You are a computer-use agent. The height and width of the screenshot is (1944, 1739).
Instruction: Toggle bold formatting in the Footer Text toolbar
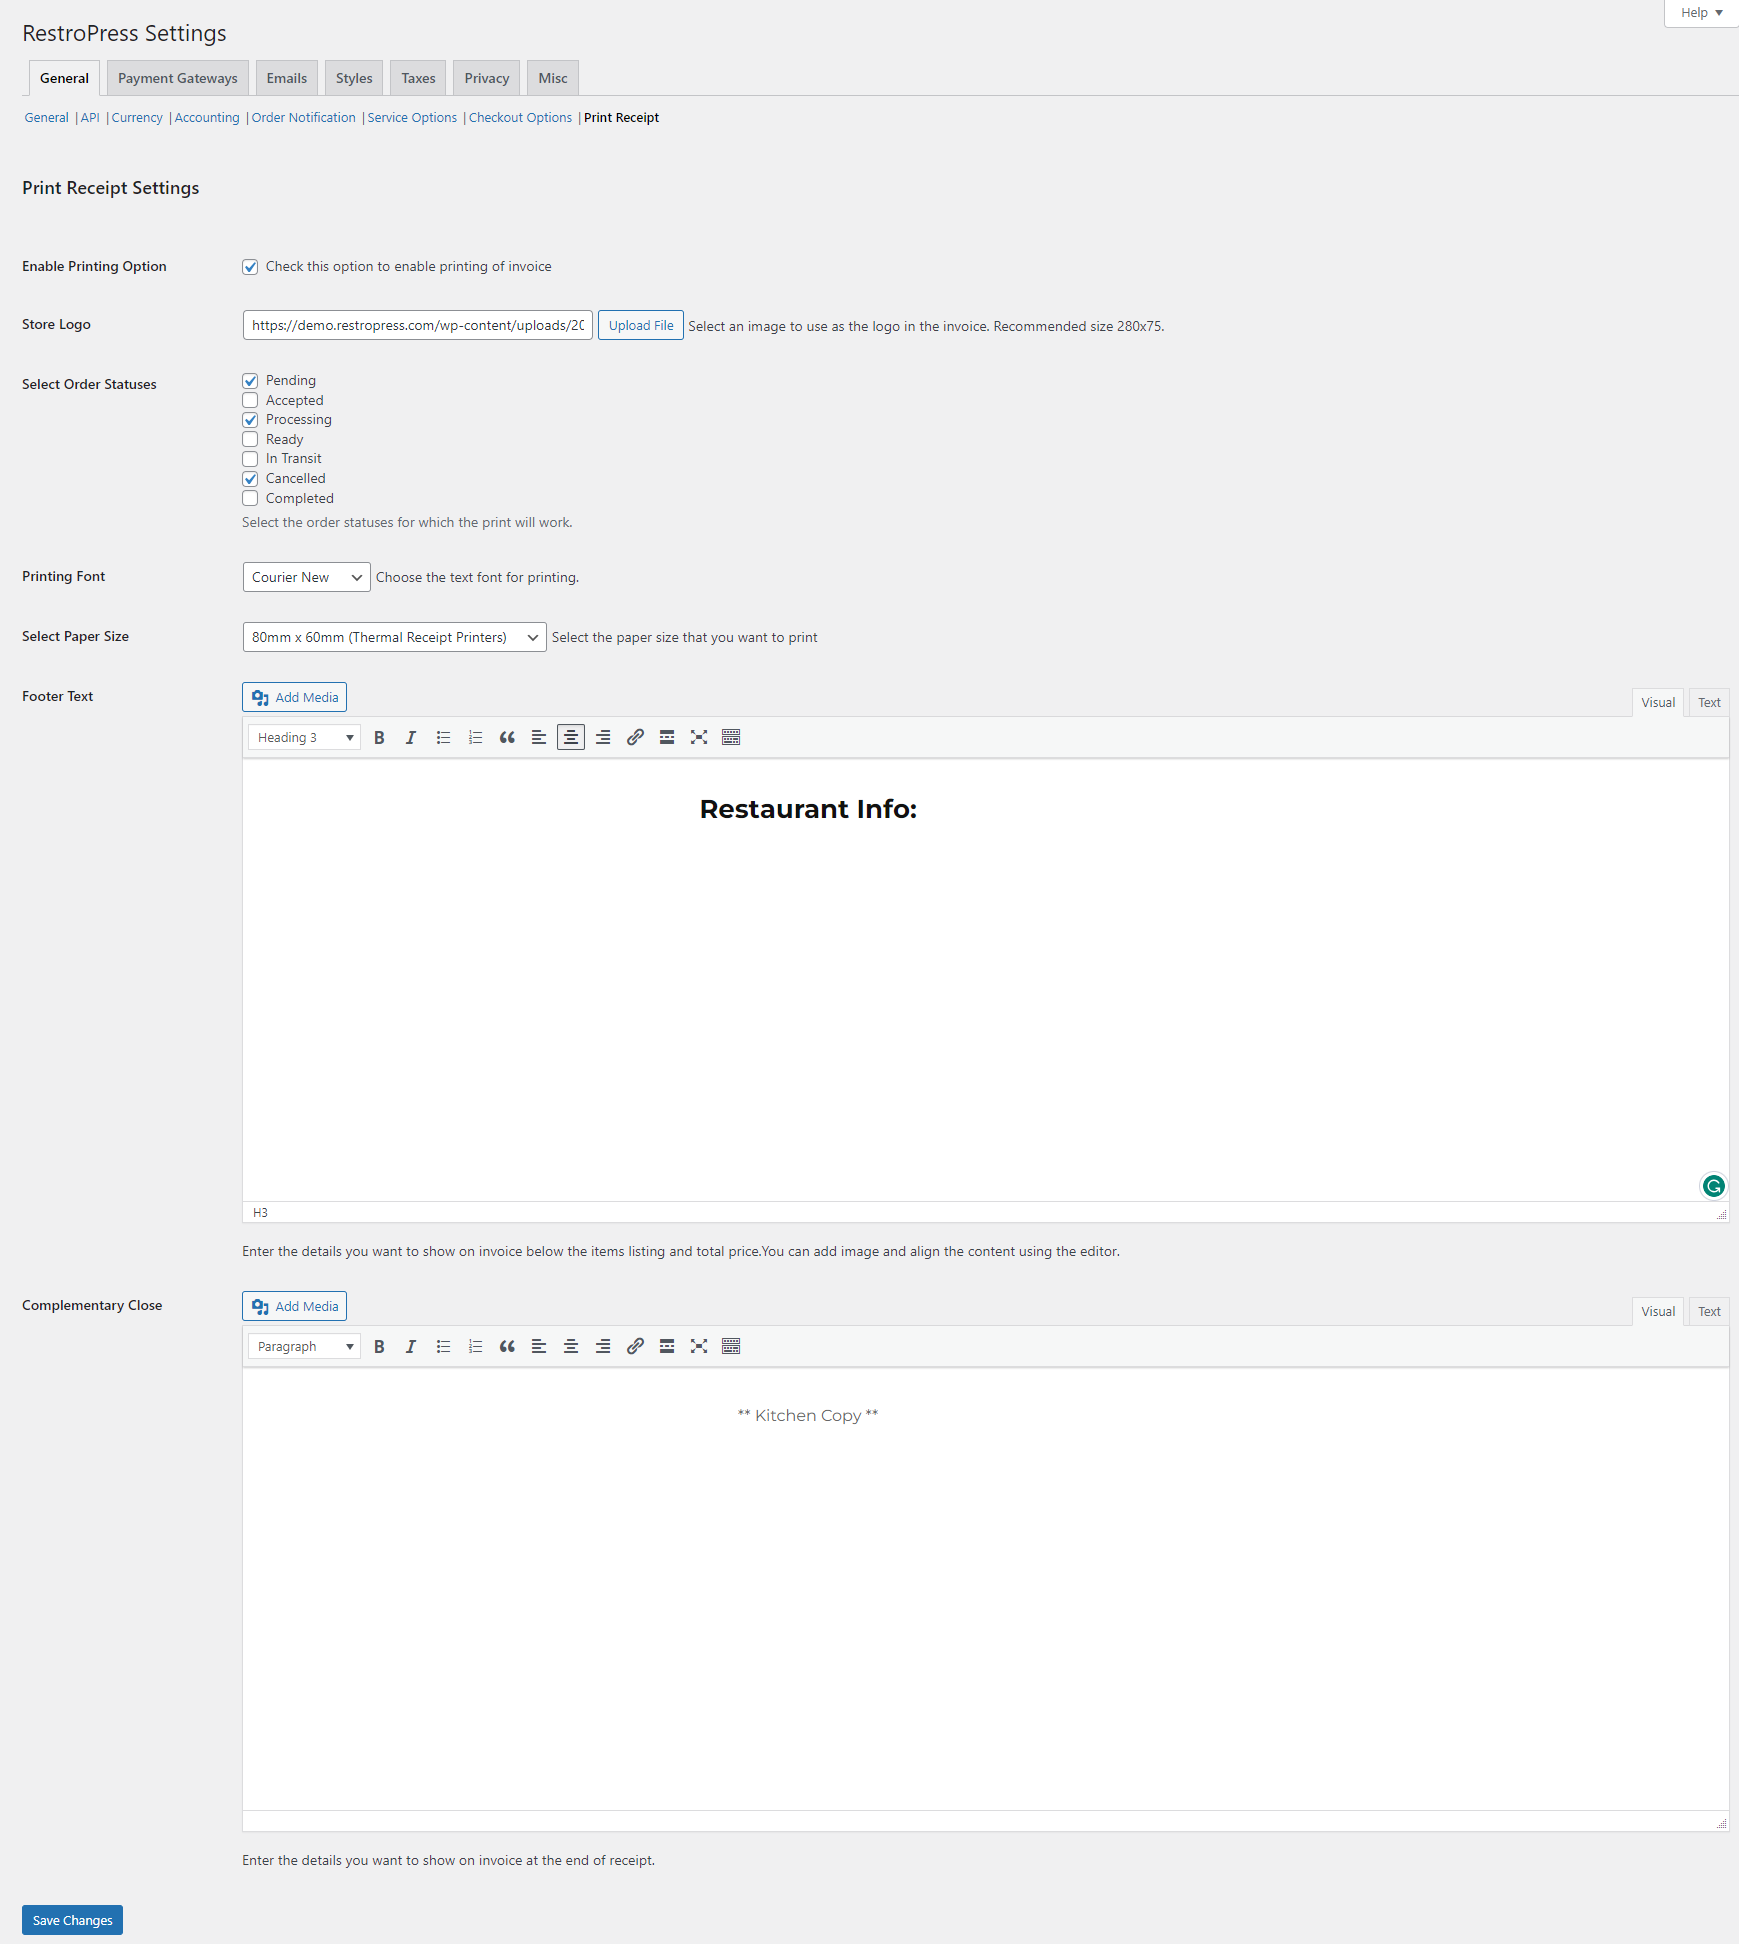click(379, 737)
